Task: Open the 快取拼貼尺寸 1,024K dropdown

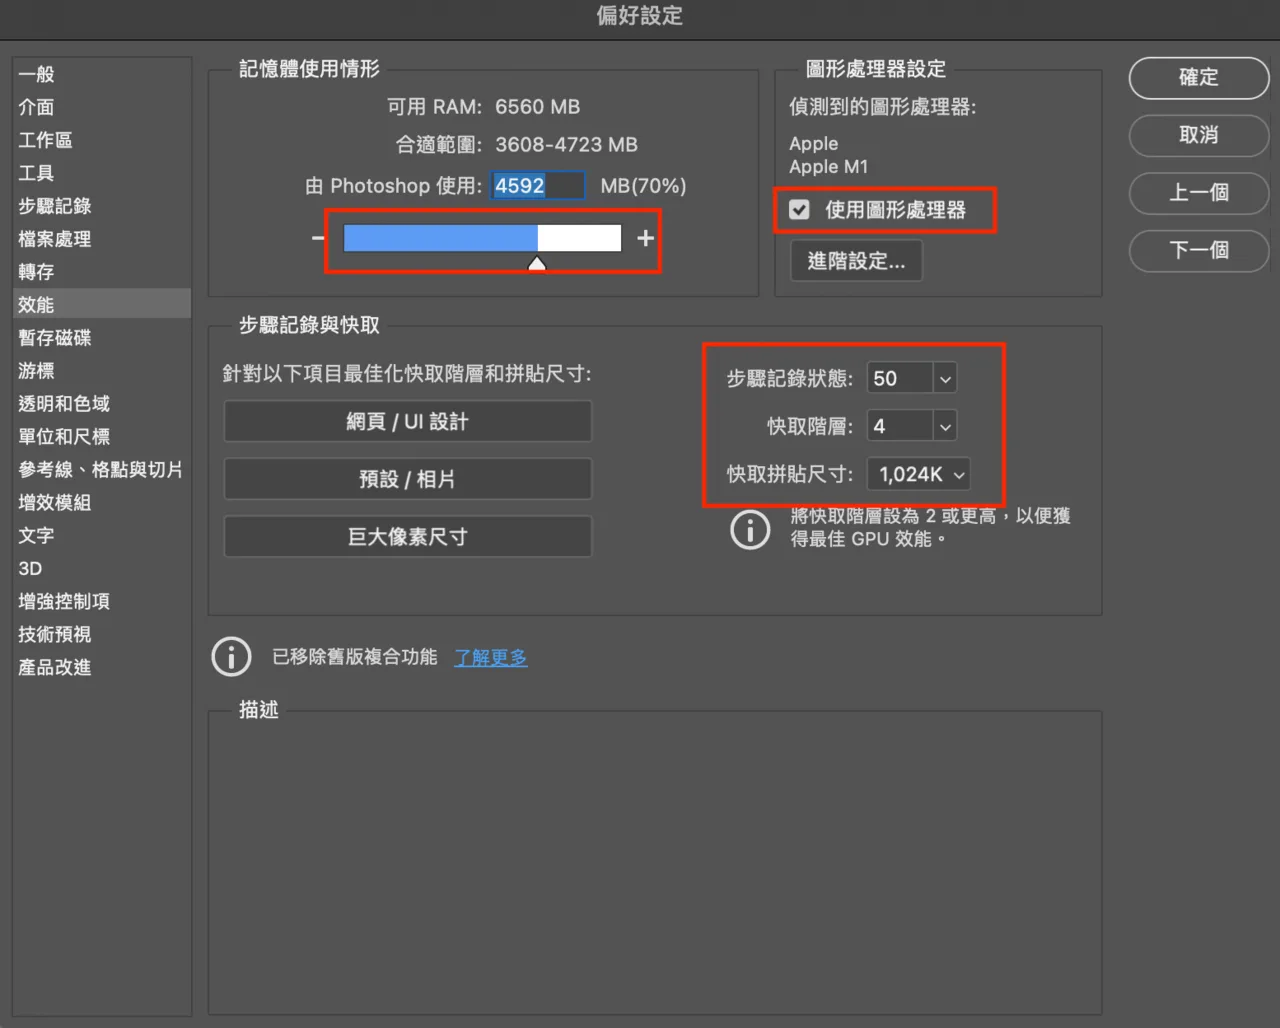Action: [920, 475]
